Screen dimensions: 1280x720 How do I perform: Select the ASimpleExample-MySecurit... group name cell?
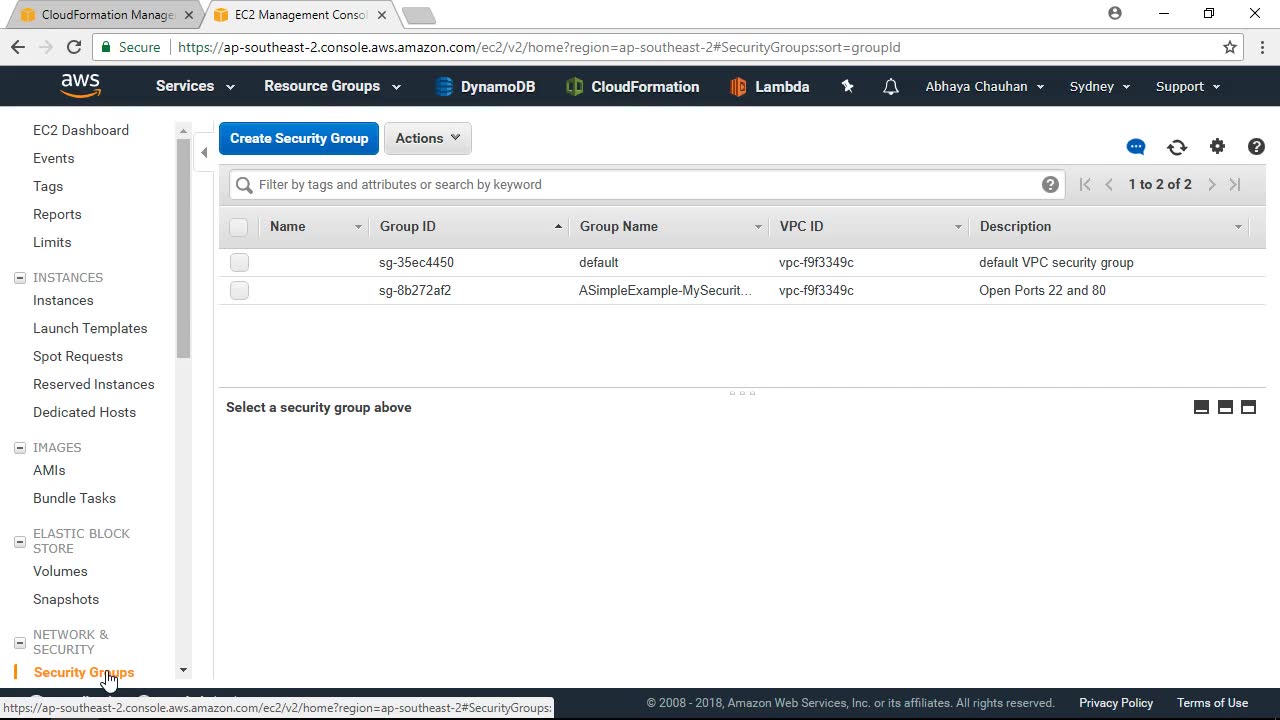[665, 290]
